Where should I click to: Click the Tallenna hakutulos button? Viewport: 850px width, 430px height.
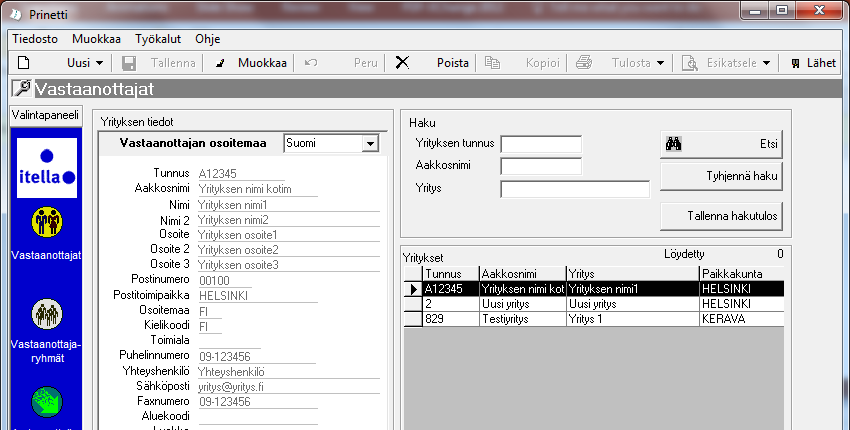pos(721,216)
